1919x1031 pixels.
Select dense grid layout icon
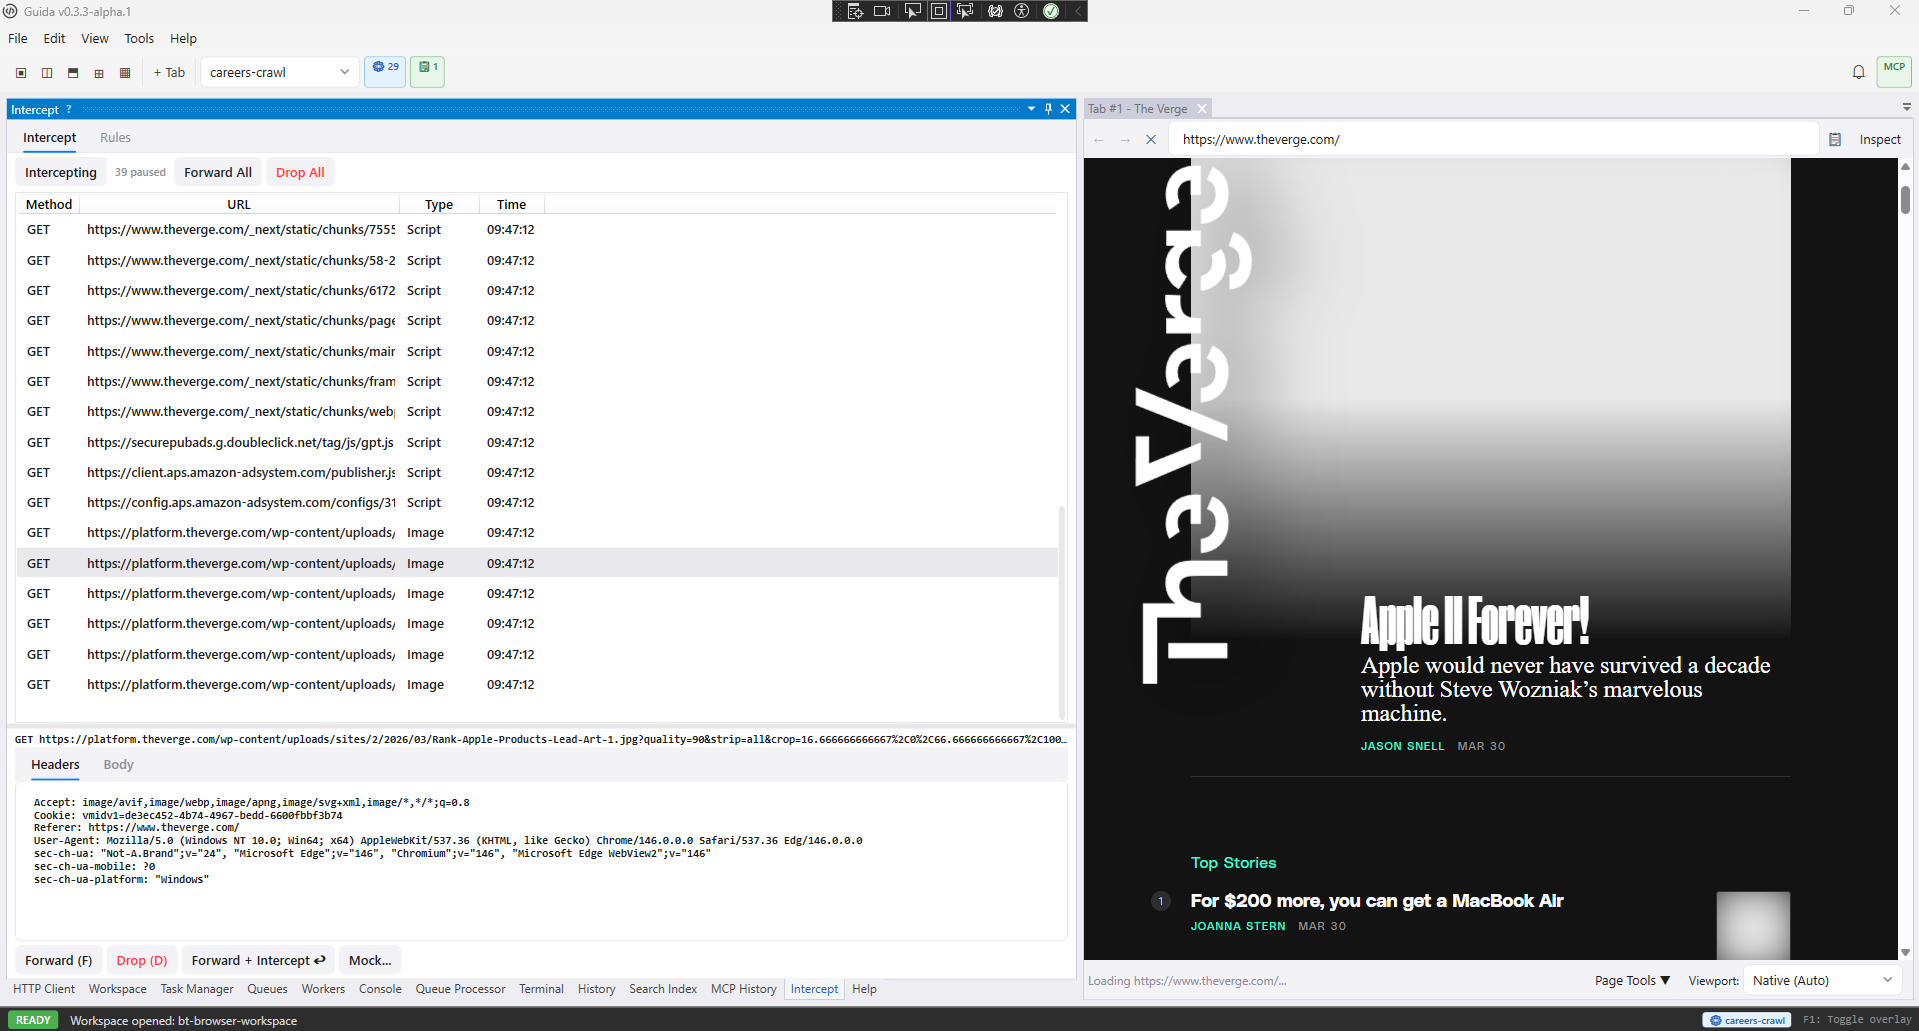(x=125, y=72)
